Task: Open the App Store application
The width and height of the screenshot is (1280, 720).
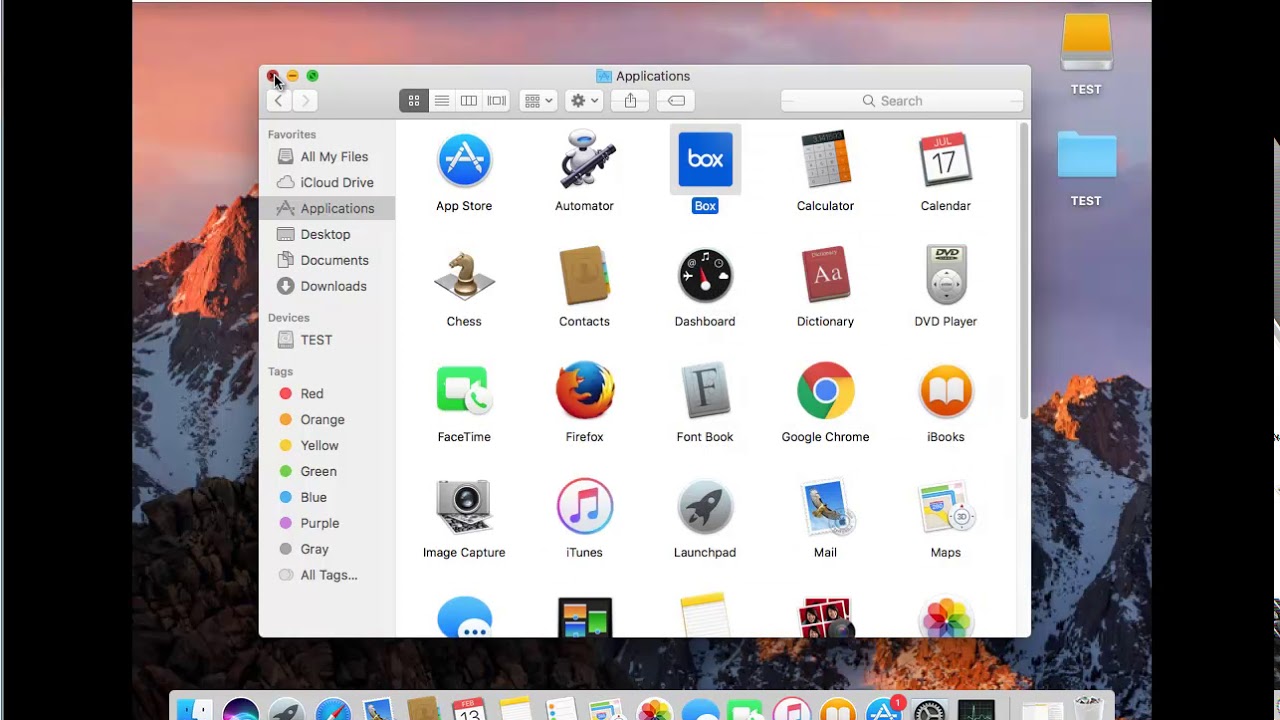Action: [x=464, y=160]
